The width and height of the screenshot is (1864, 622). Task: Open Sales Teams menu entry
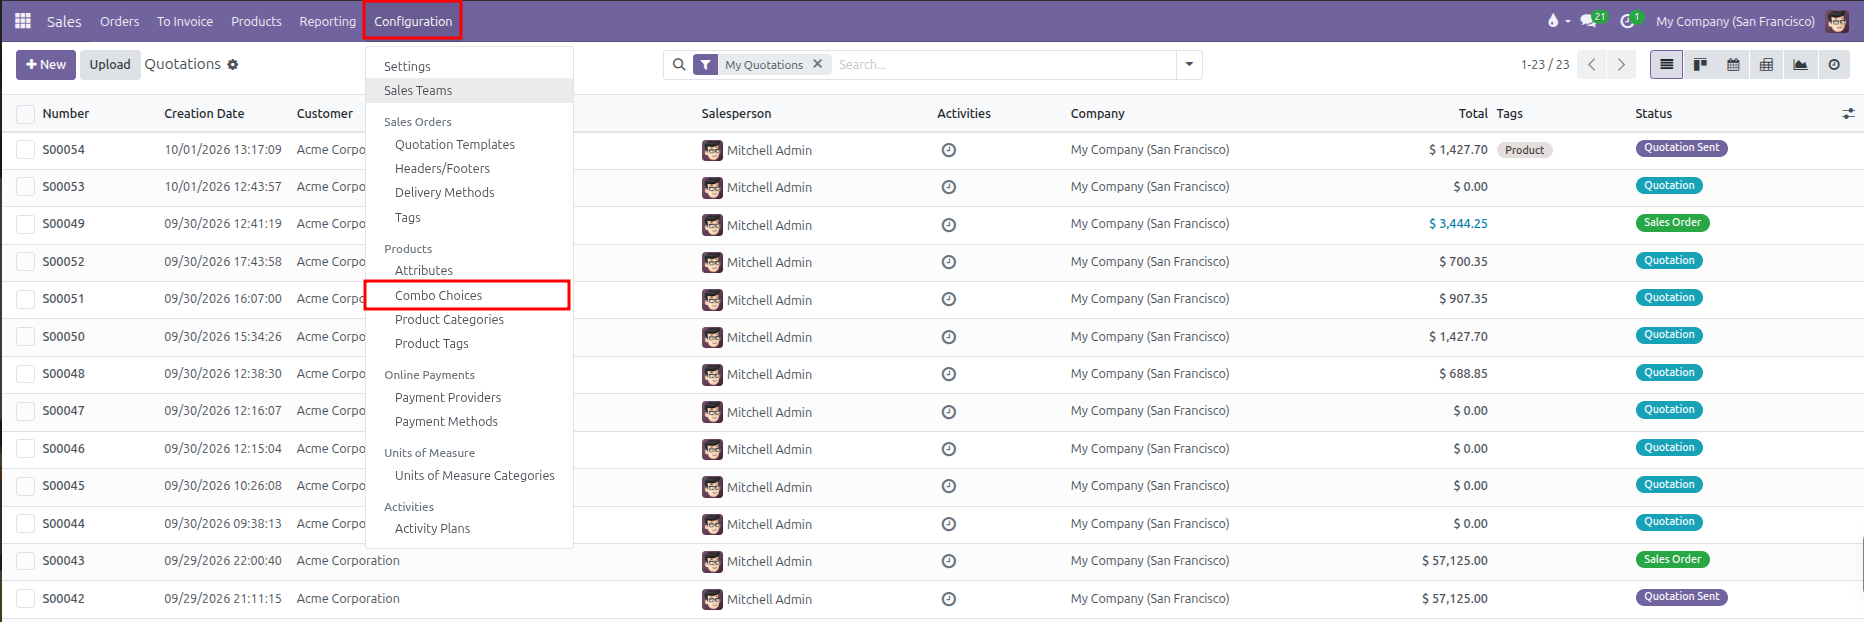point(469,90)
